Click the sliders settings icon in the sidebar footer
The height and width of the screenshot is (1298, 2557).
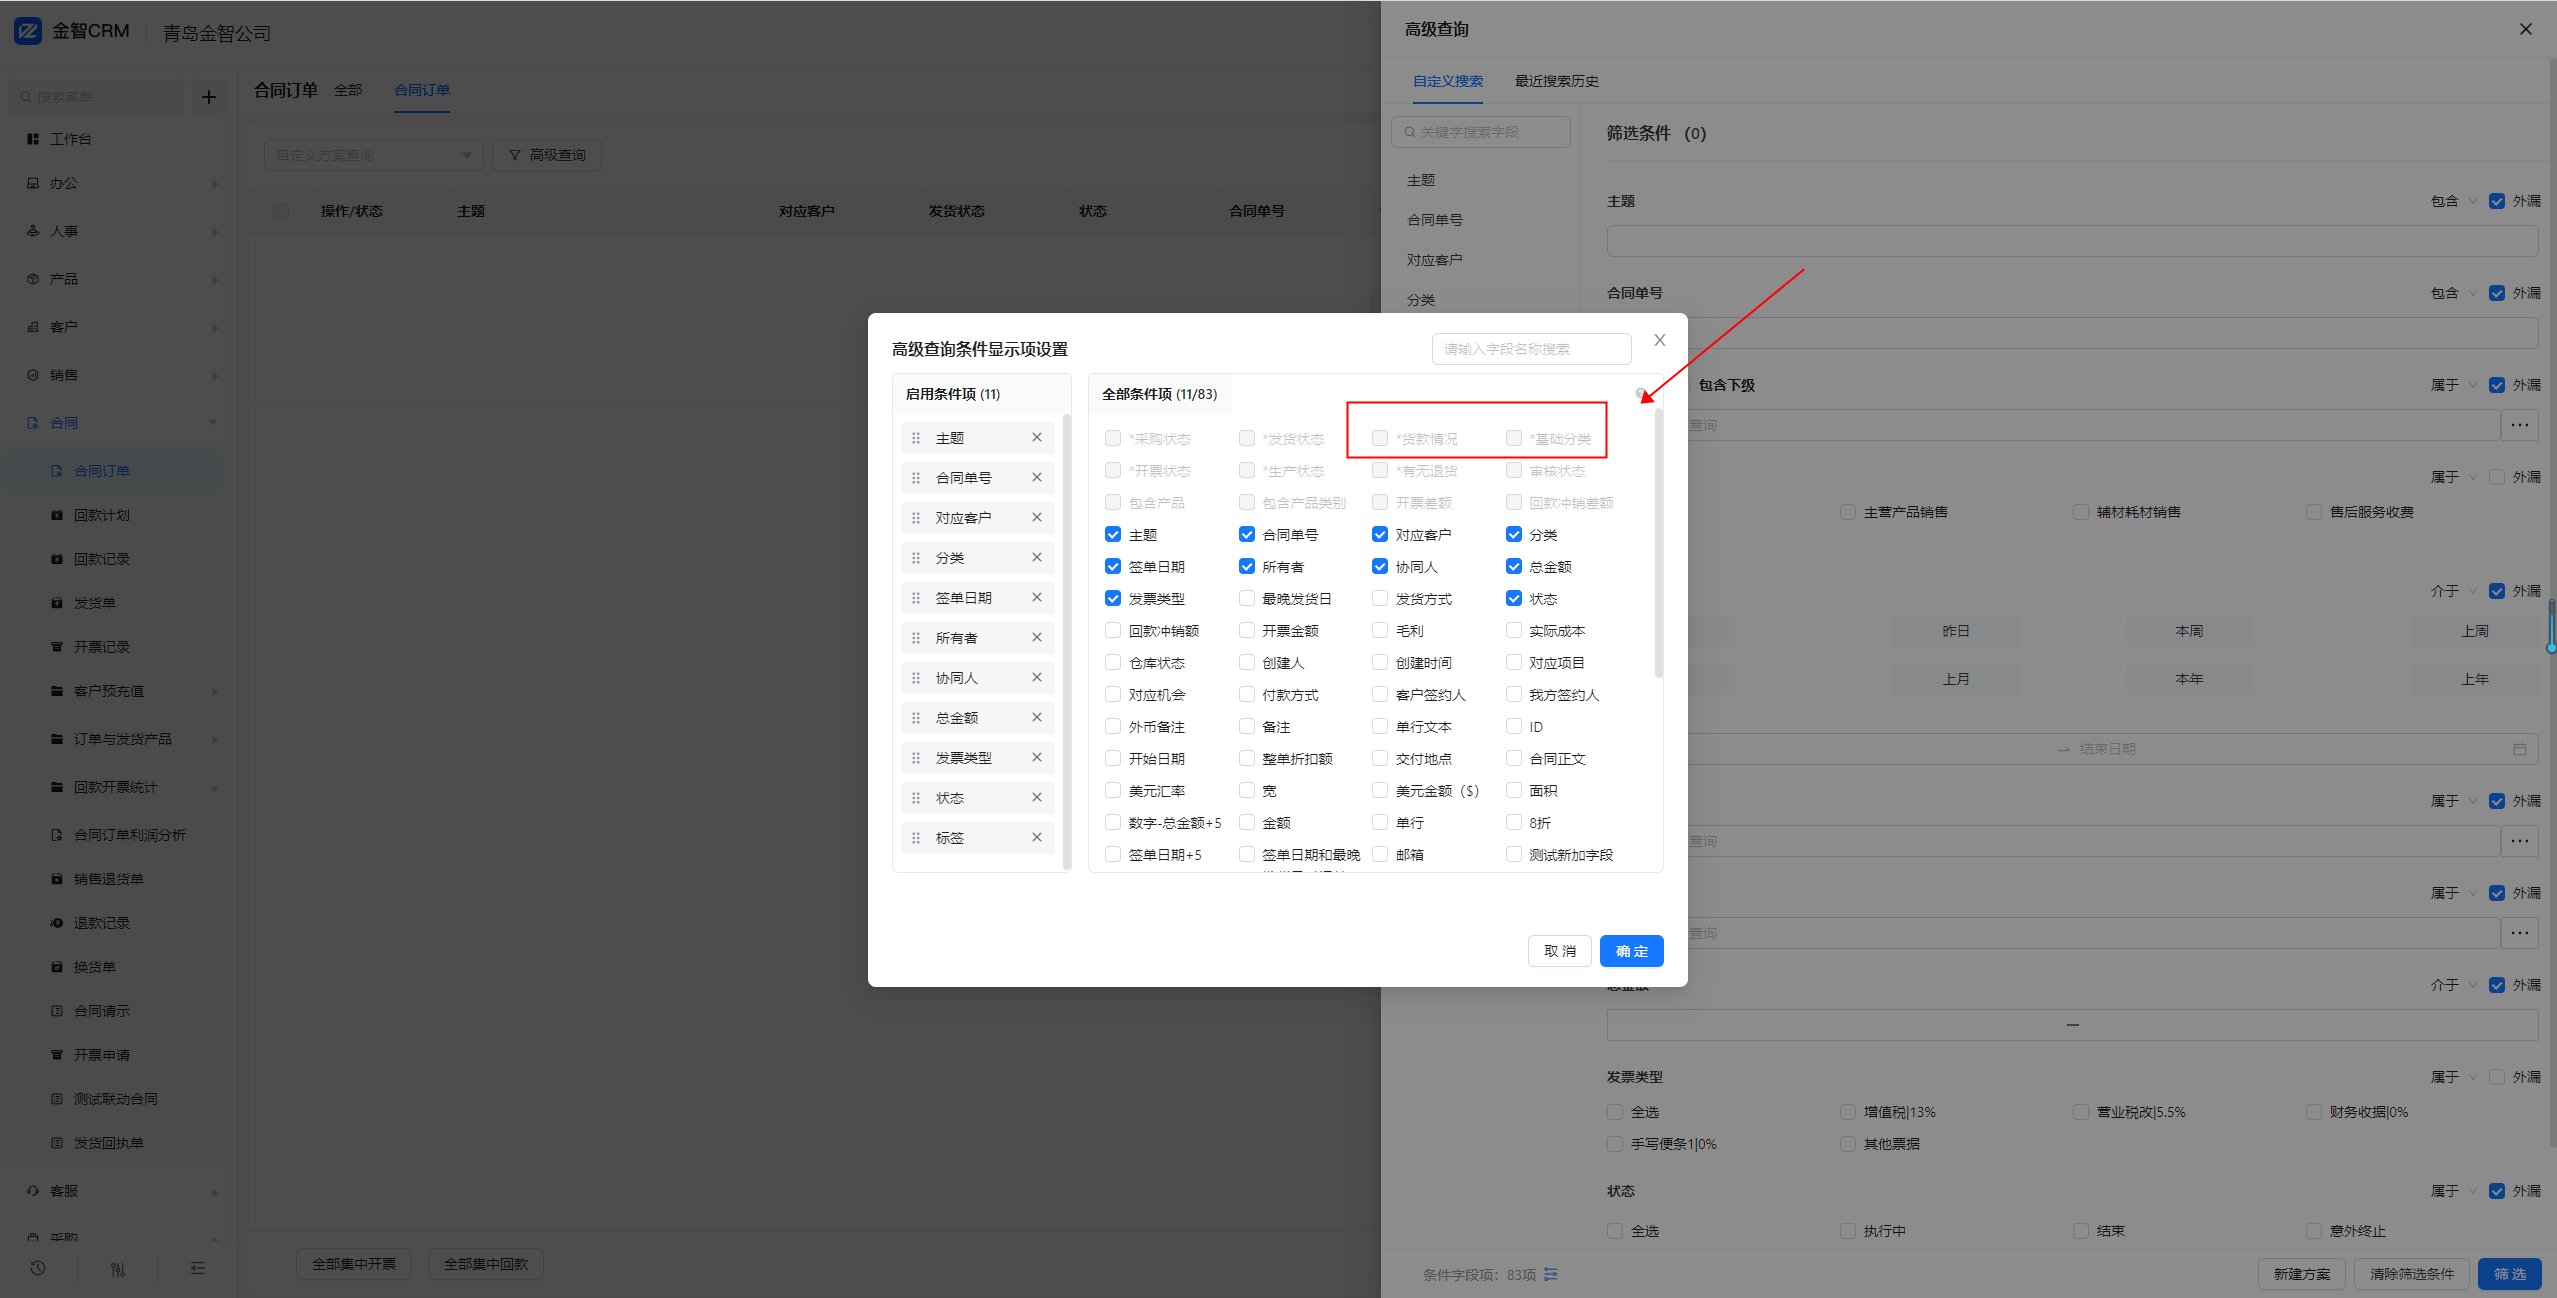pos(118,1268)
